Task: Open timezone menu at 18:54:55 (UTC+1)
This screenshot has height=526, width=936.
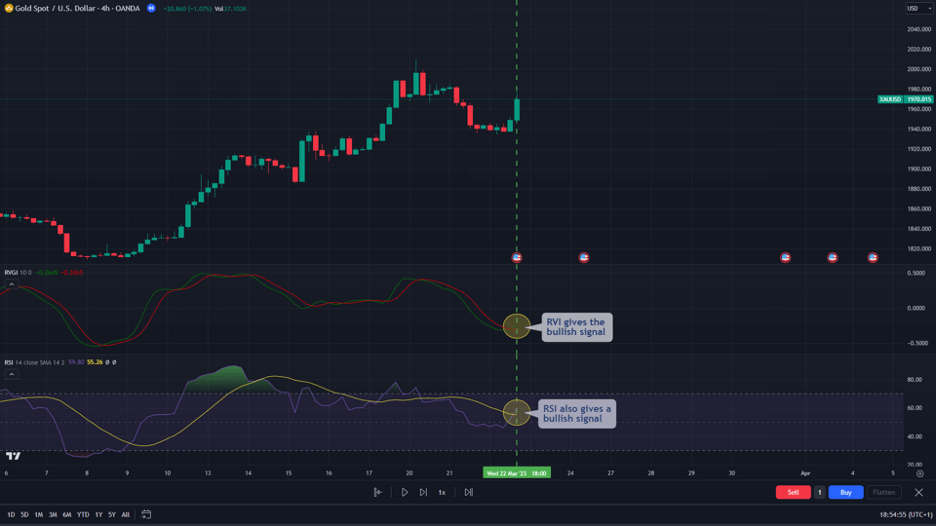Action: [906, 515]
